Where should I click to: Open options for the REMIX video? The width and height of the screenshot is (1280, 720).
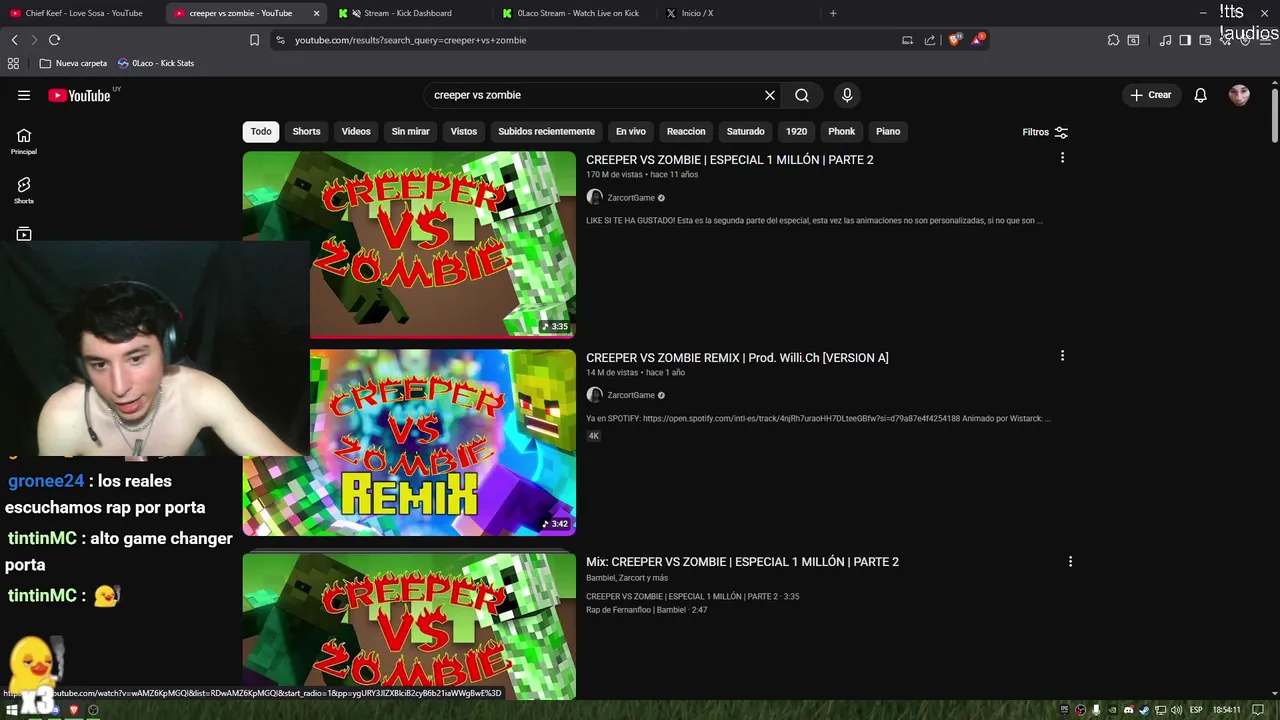[1062, 356]
